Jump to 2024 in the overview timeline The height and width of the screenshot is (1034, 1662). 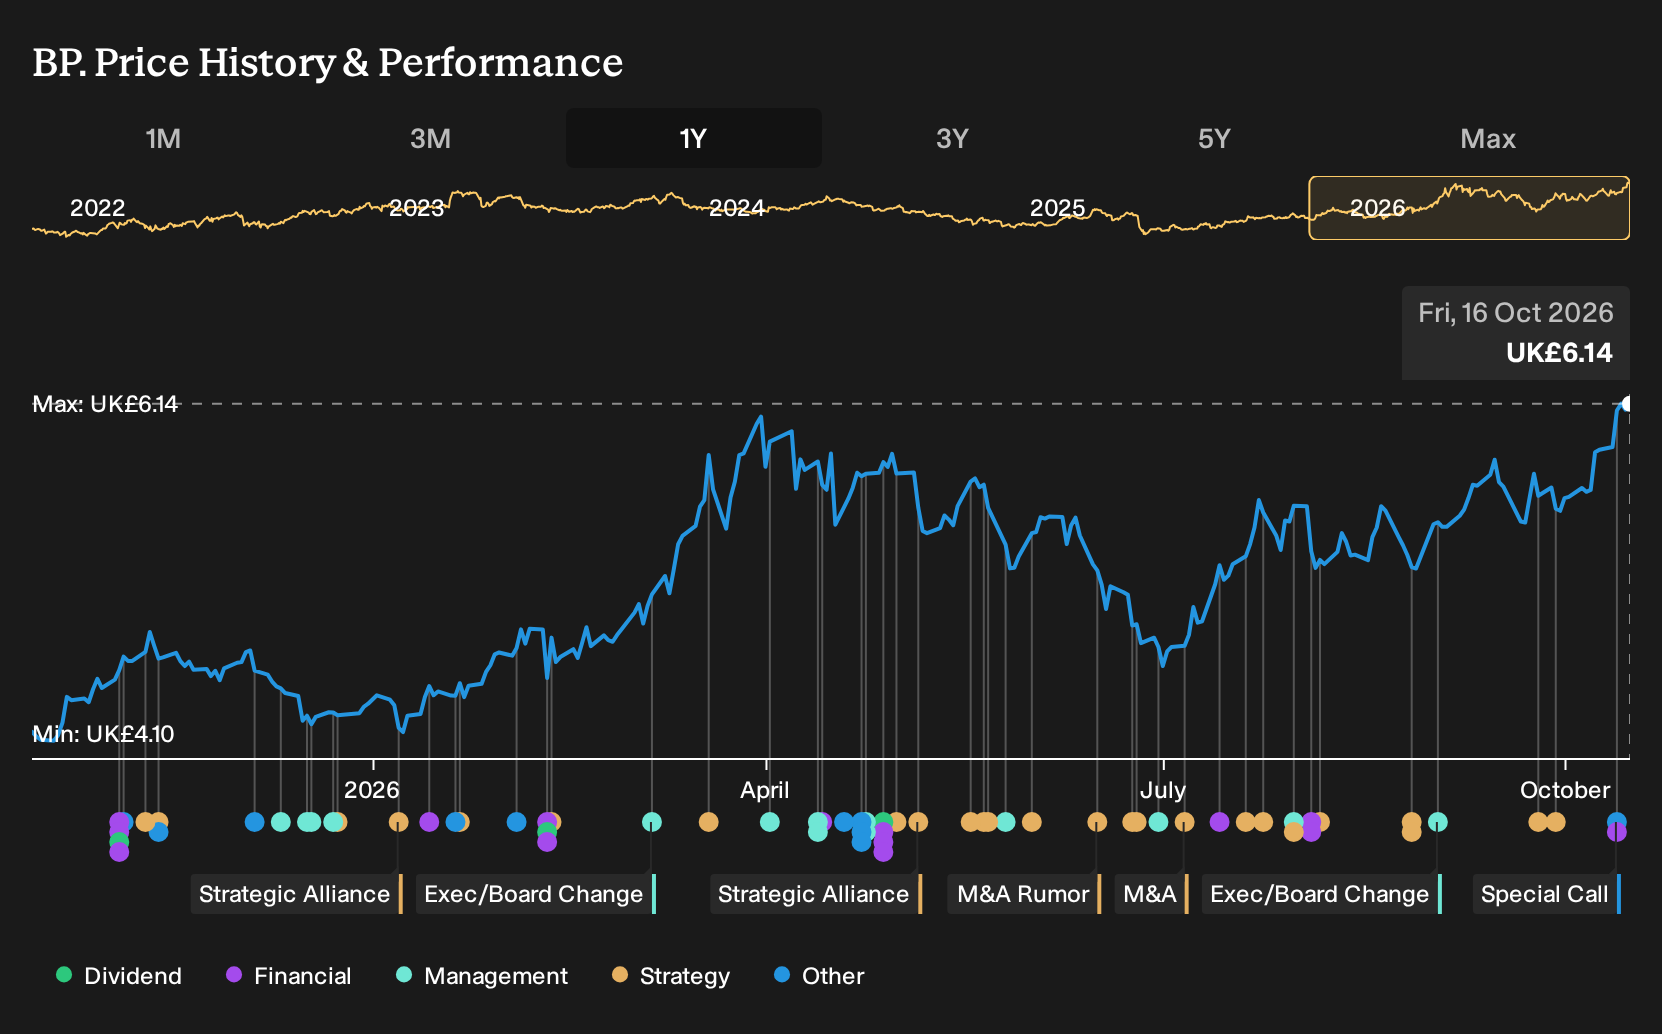click(737, 208)
